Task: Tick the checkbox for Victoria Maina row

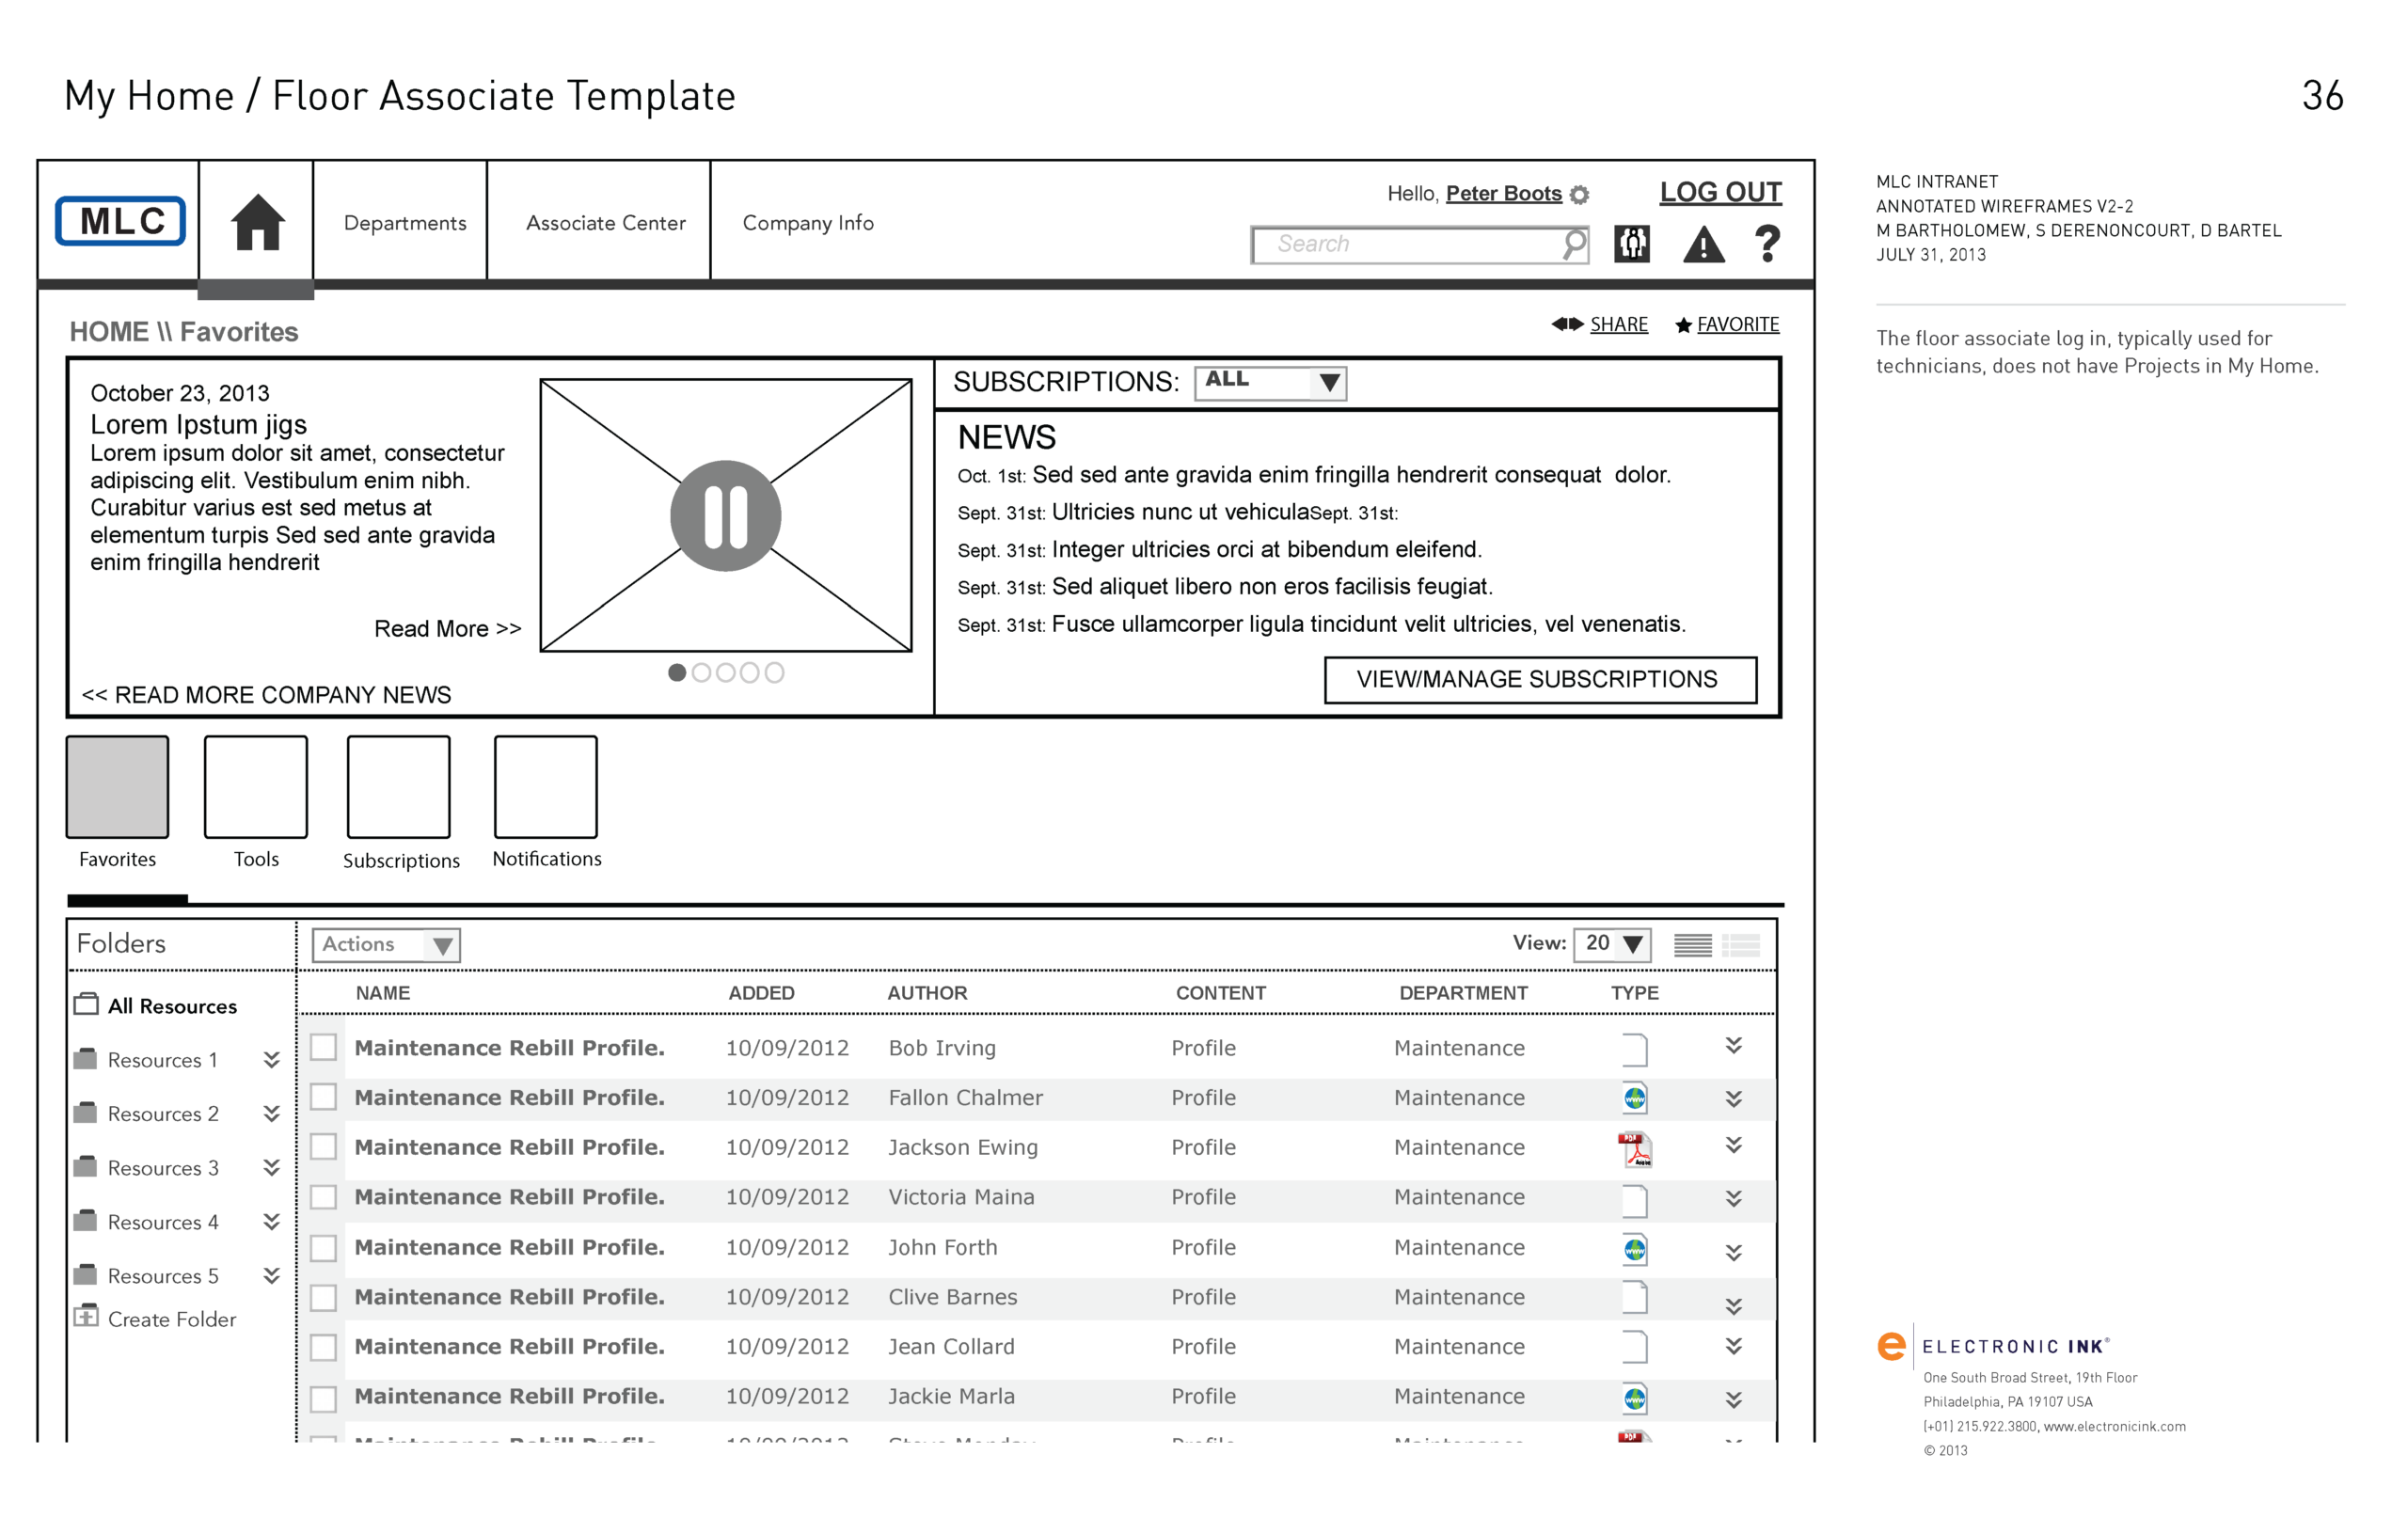Action: click(323, 1197)
